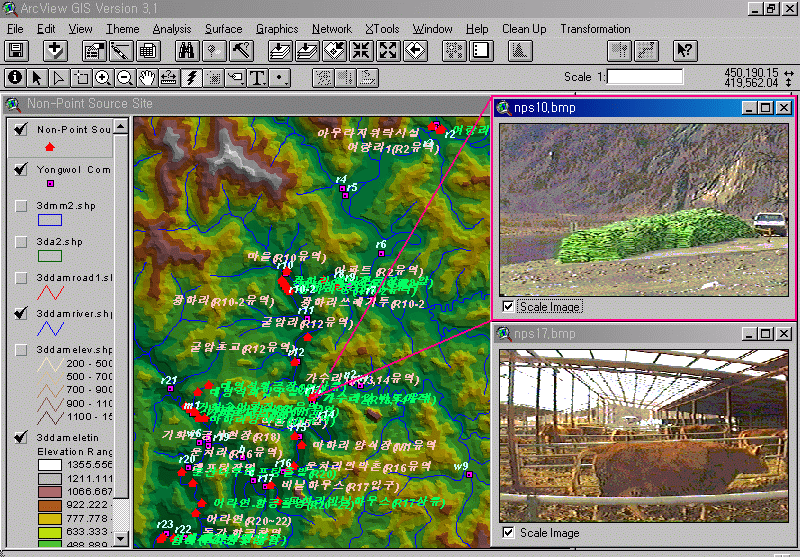Image resolution: width=802 pixels, height=557 pixels.
Task: Open the Theme menu
Action: (x=122, y=29)
